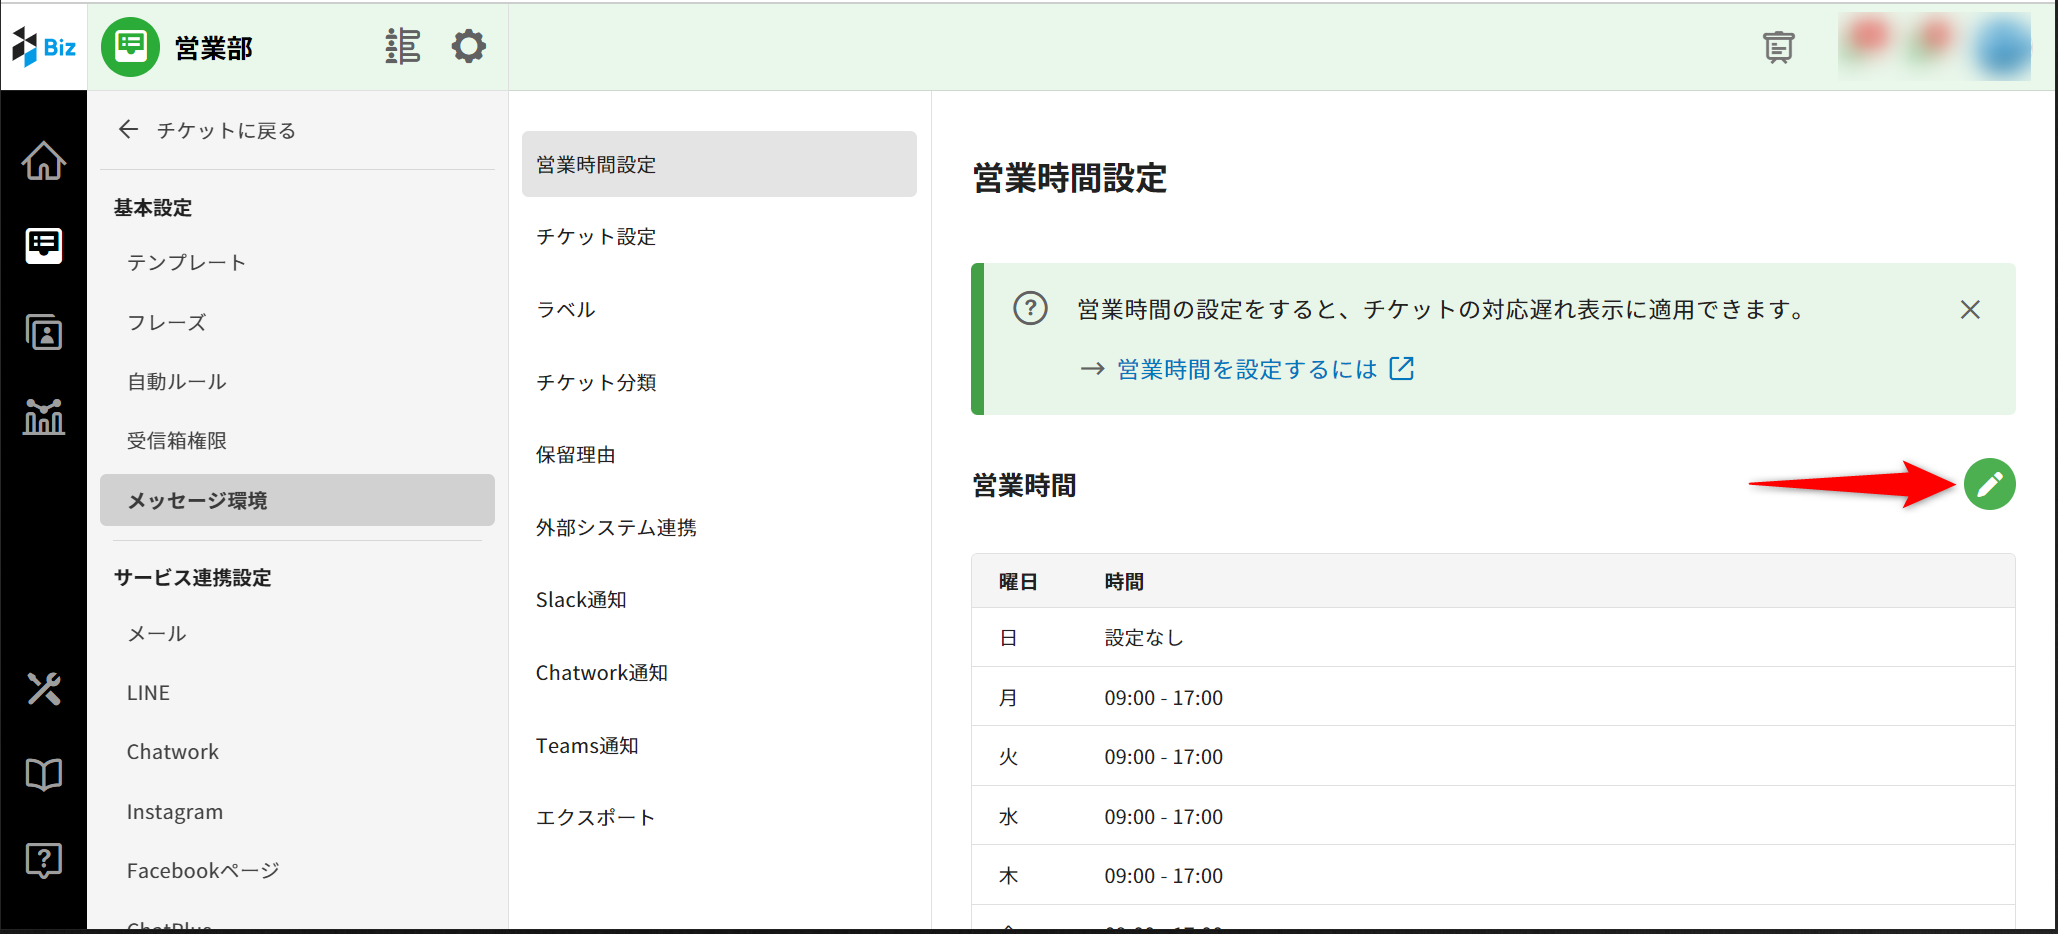Click the blurred user profile area
Viewport: 2058px width, 934px height.
pyautogui.click(x=1934, y=46)
